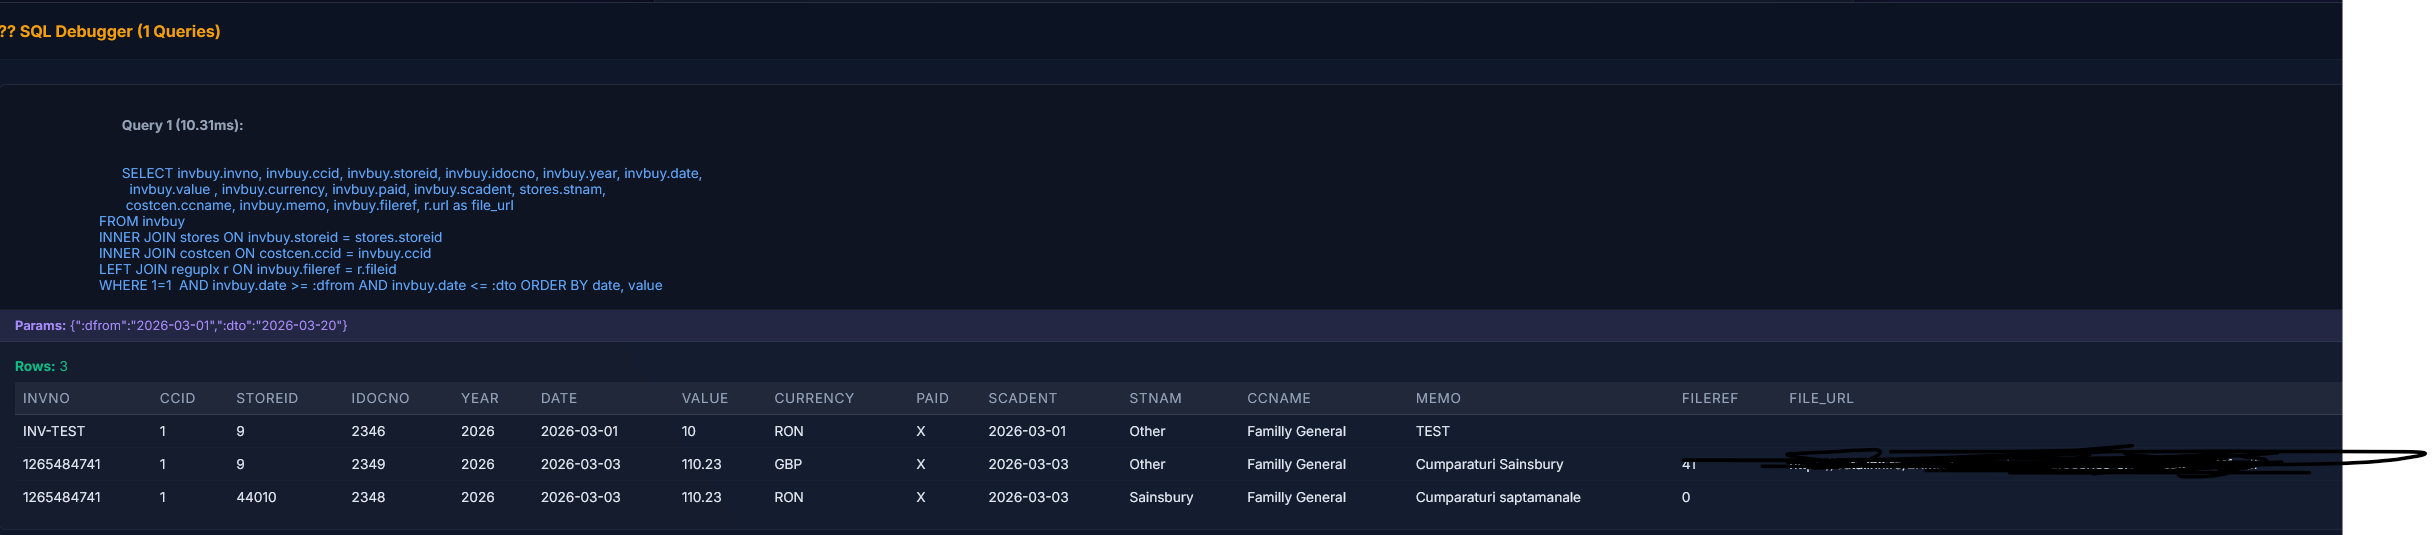Click the GBP currency cell

787,464
